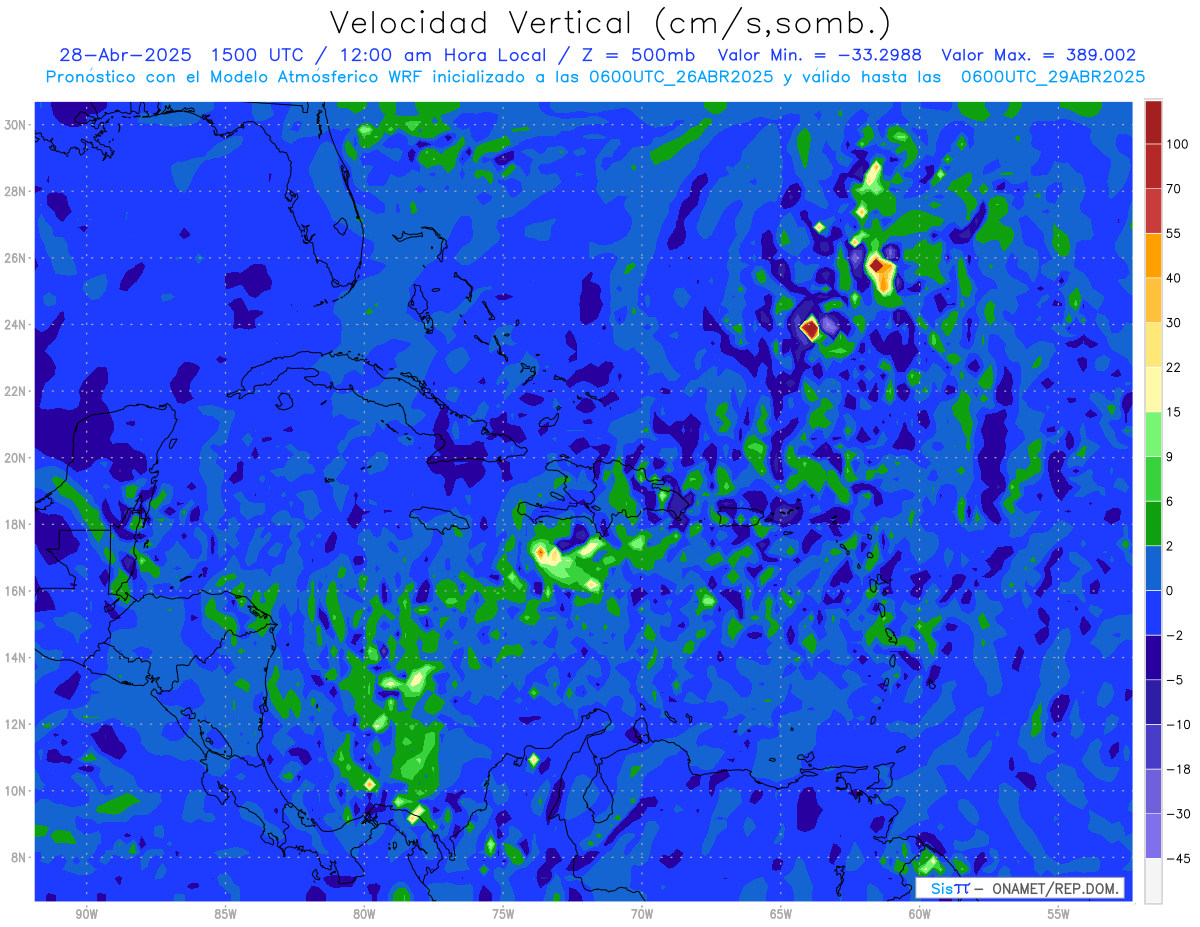Click the colorbar label "22"
The height and width of the screenshot is (927, 1200).
click(x=1173, y=366)
